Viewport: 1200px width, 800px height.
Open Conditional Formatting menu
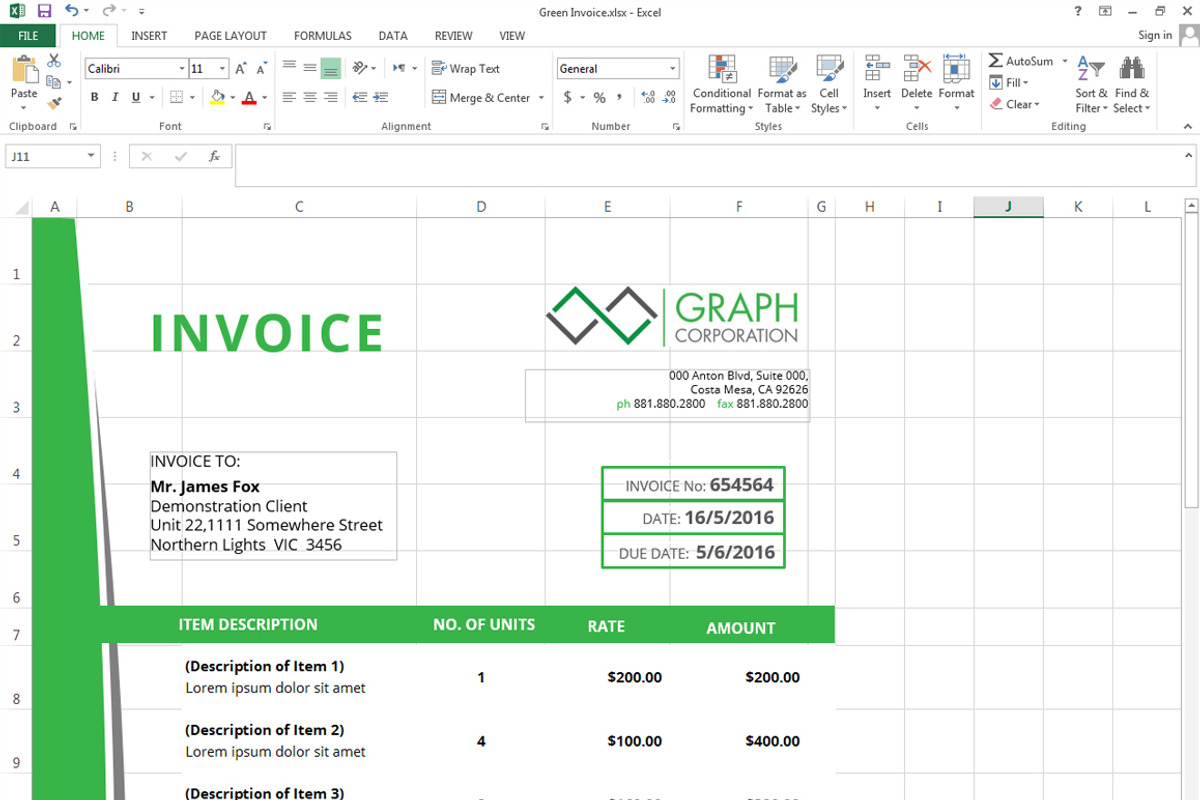(722, 85)
